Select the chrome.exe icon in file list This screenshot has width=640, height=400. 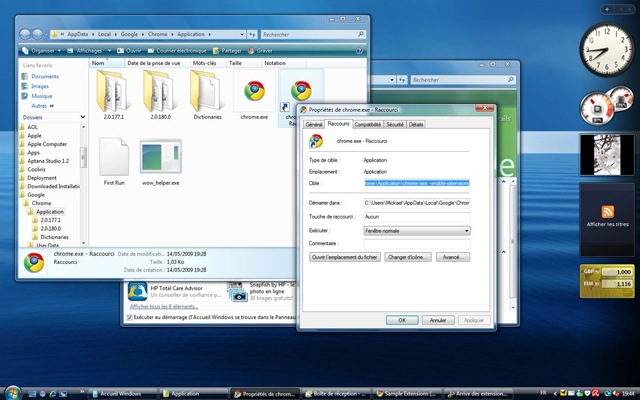pos(254,91)
